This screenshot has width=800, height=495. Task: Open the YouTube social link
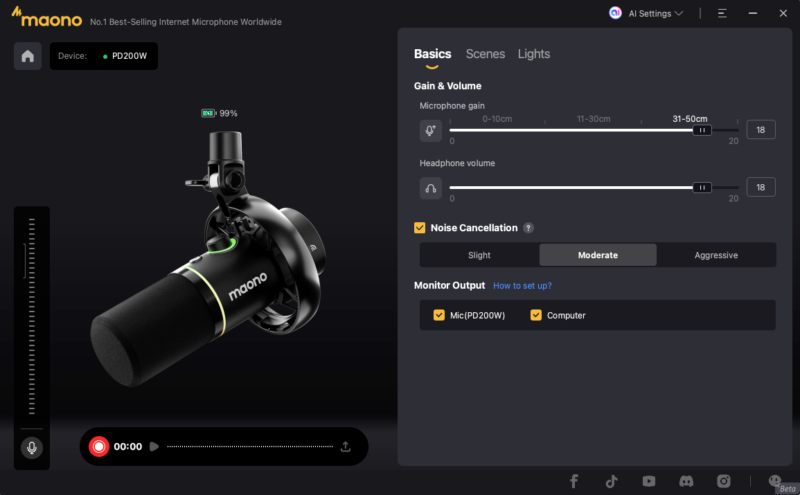tap(649, 481)
